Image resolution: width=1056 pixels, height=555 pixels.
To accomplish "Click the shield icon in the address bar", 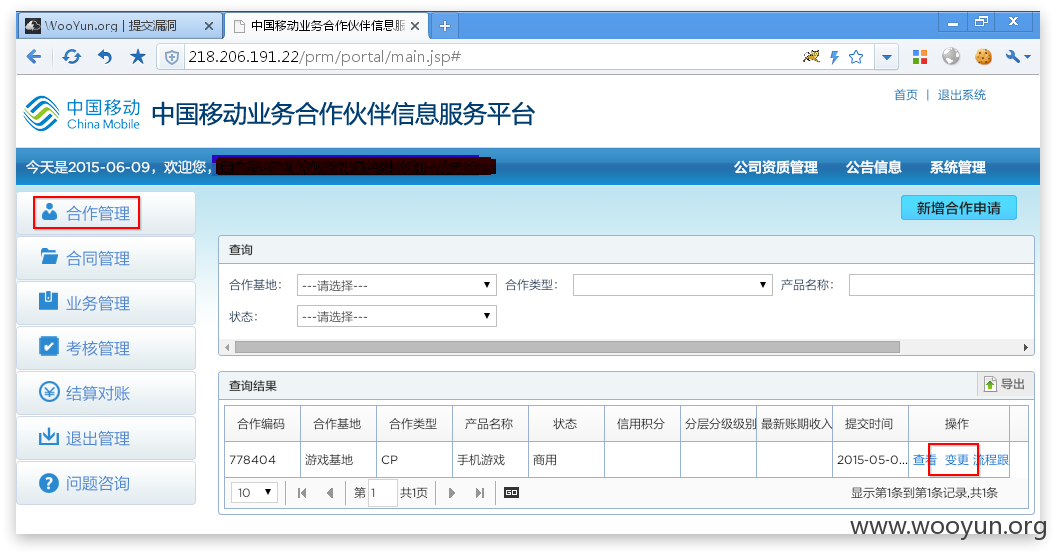I will (x=172, y=57).
